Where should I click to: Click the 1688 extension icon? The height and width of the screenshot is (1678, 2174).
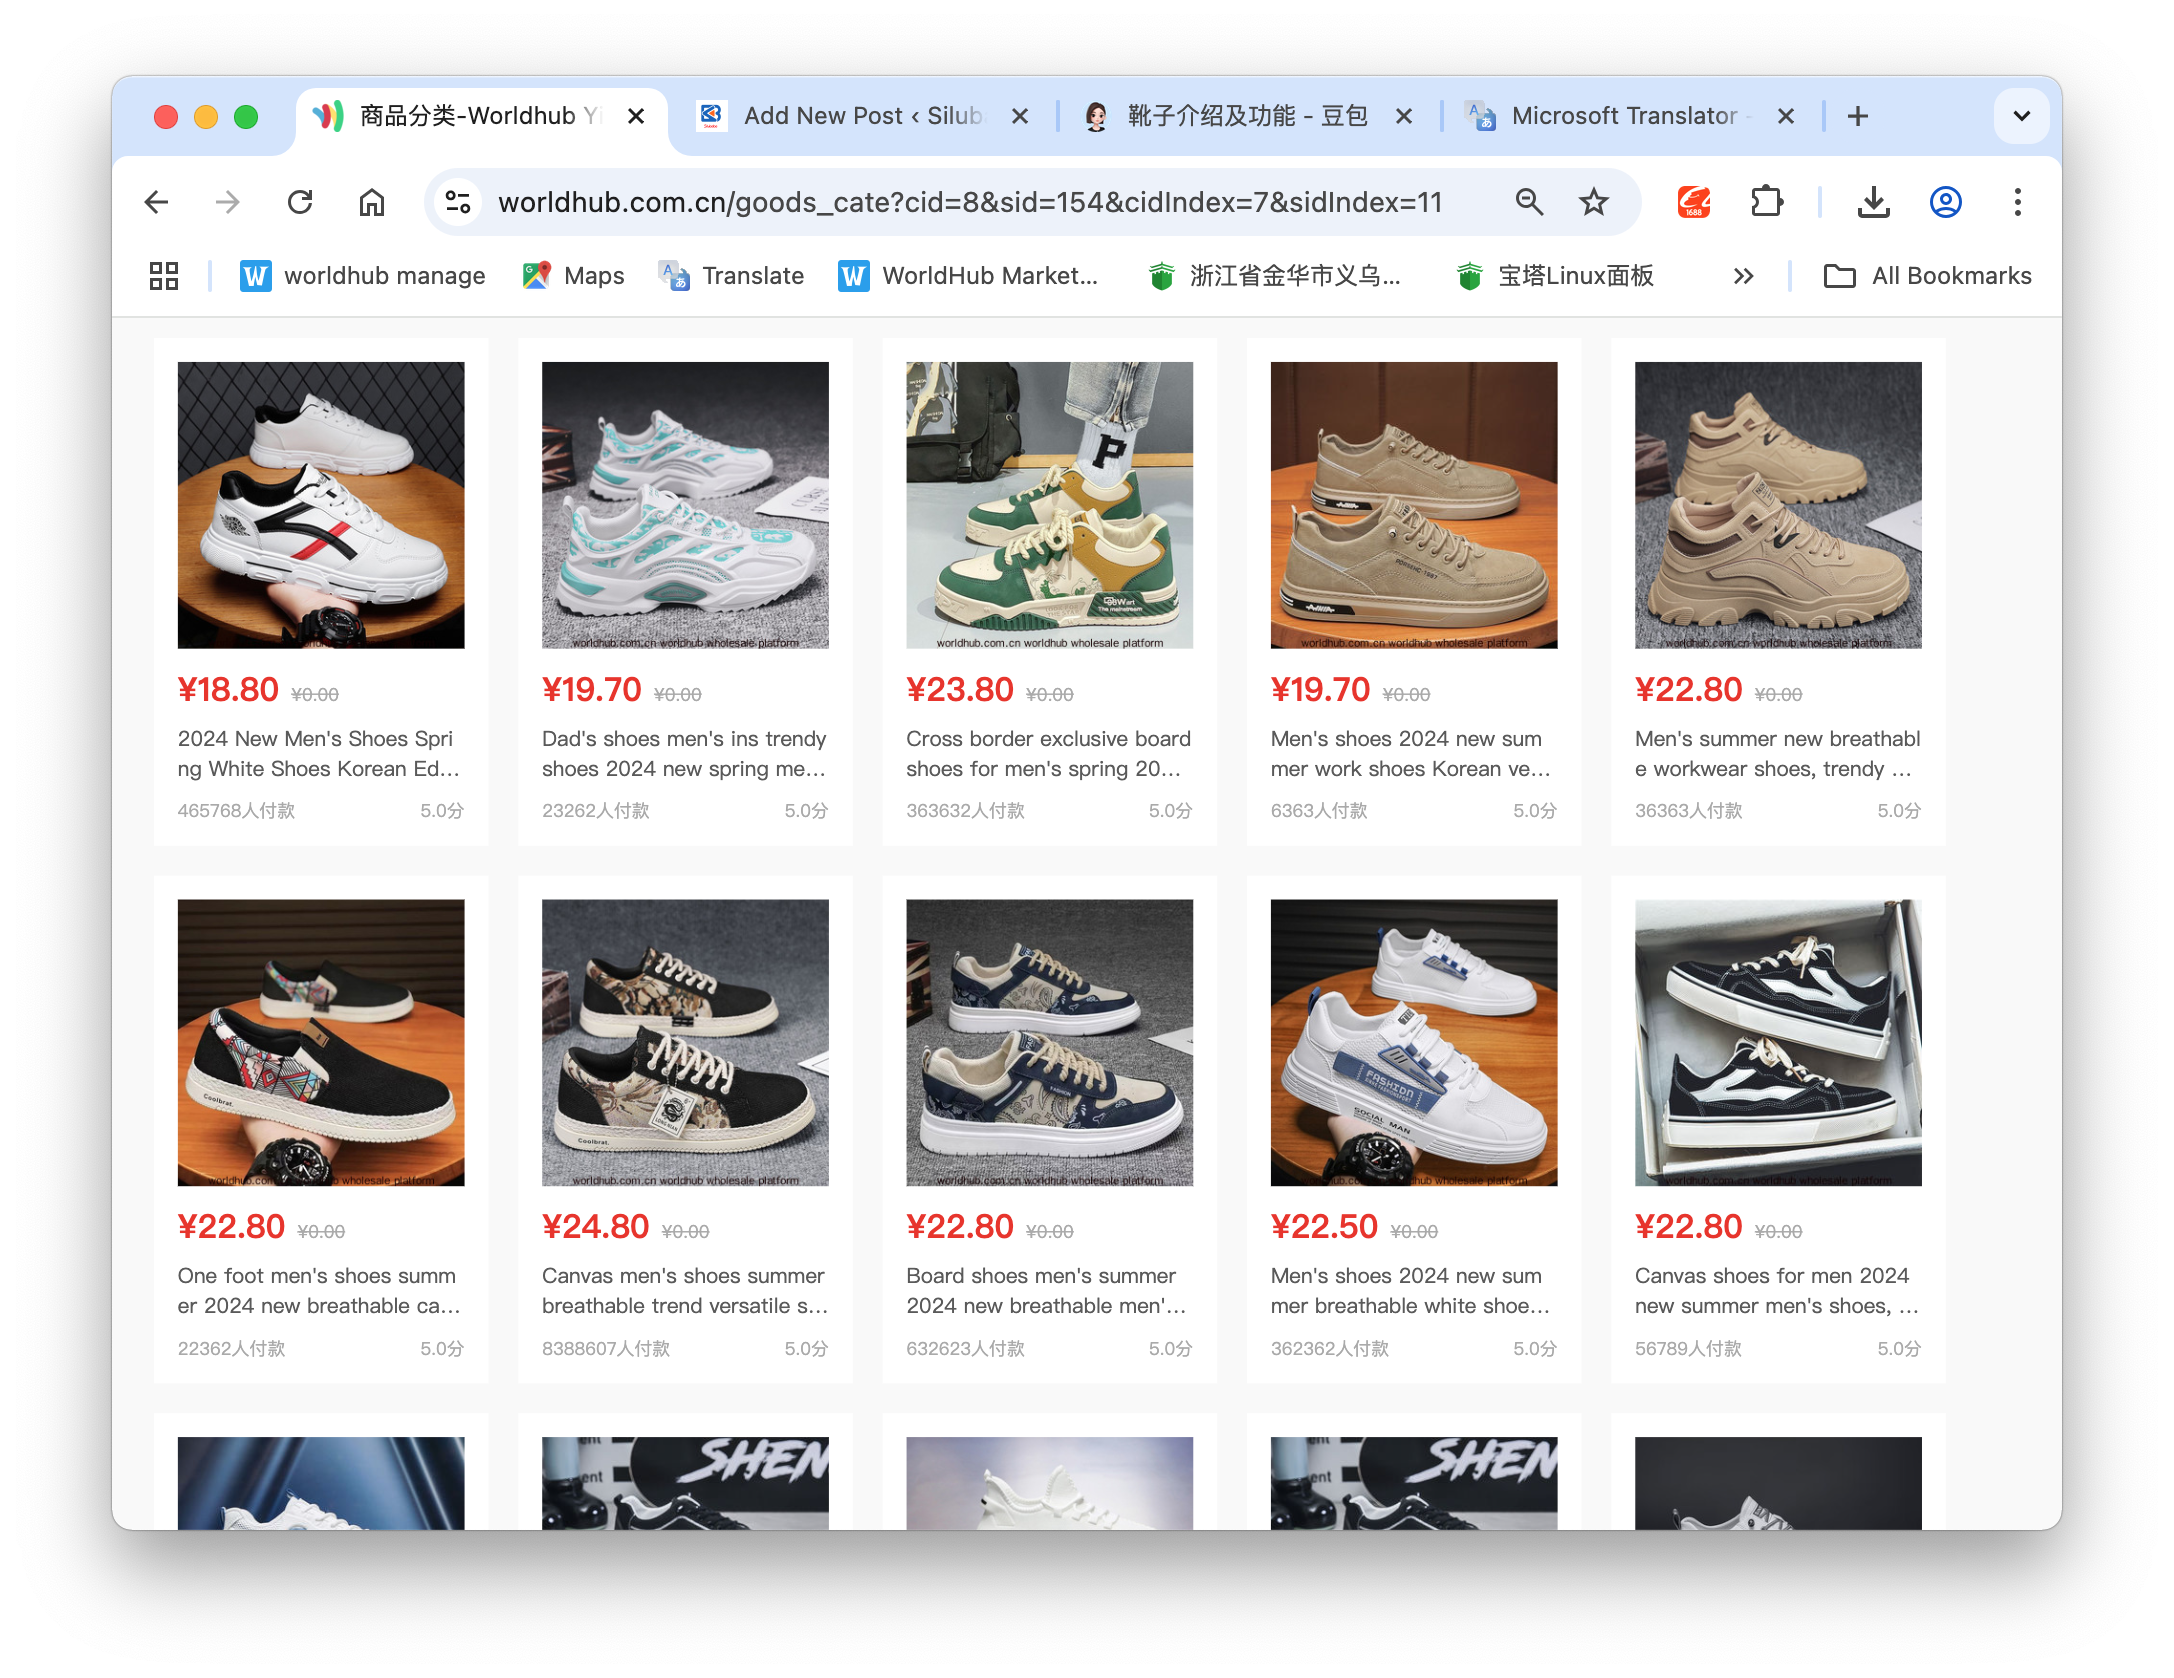pyautogui.click(x=1694, y=203)
